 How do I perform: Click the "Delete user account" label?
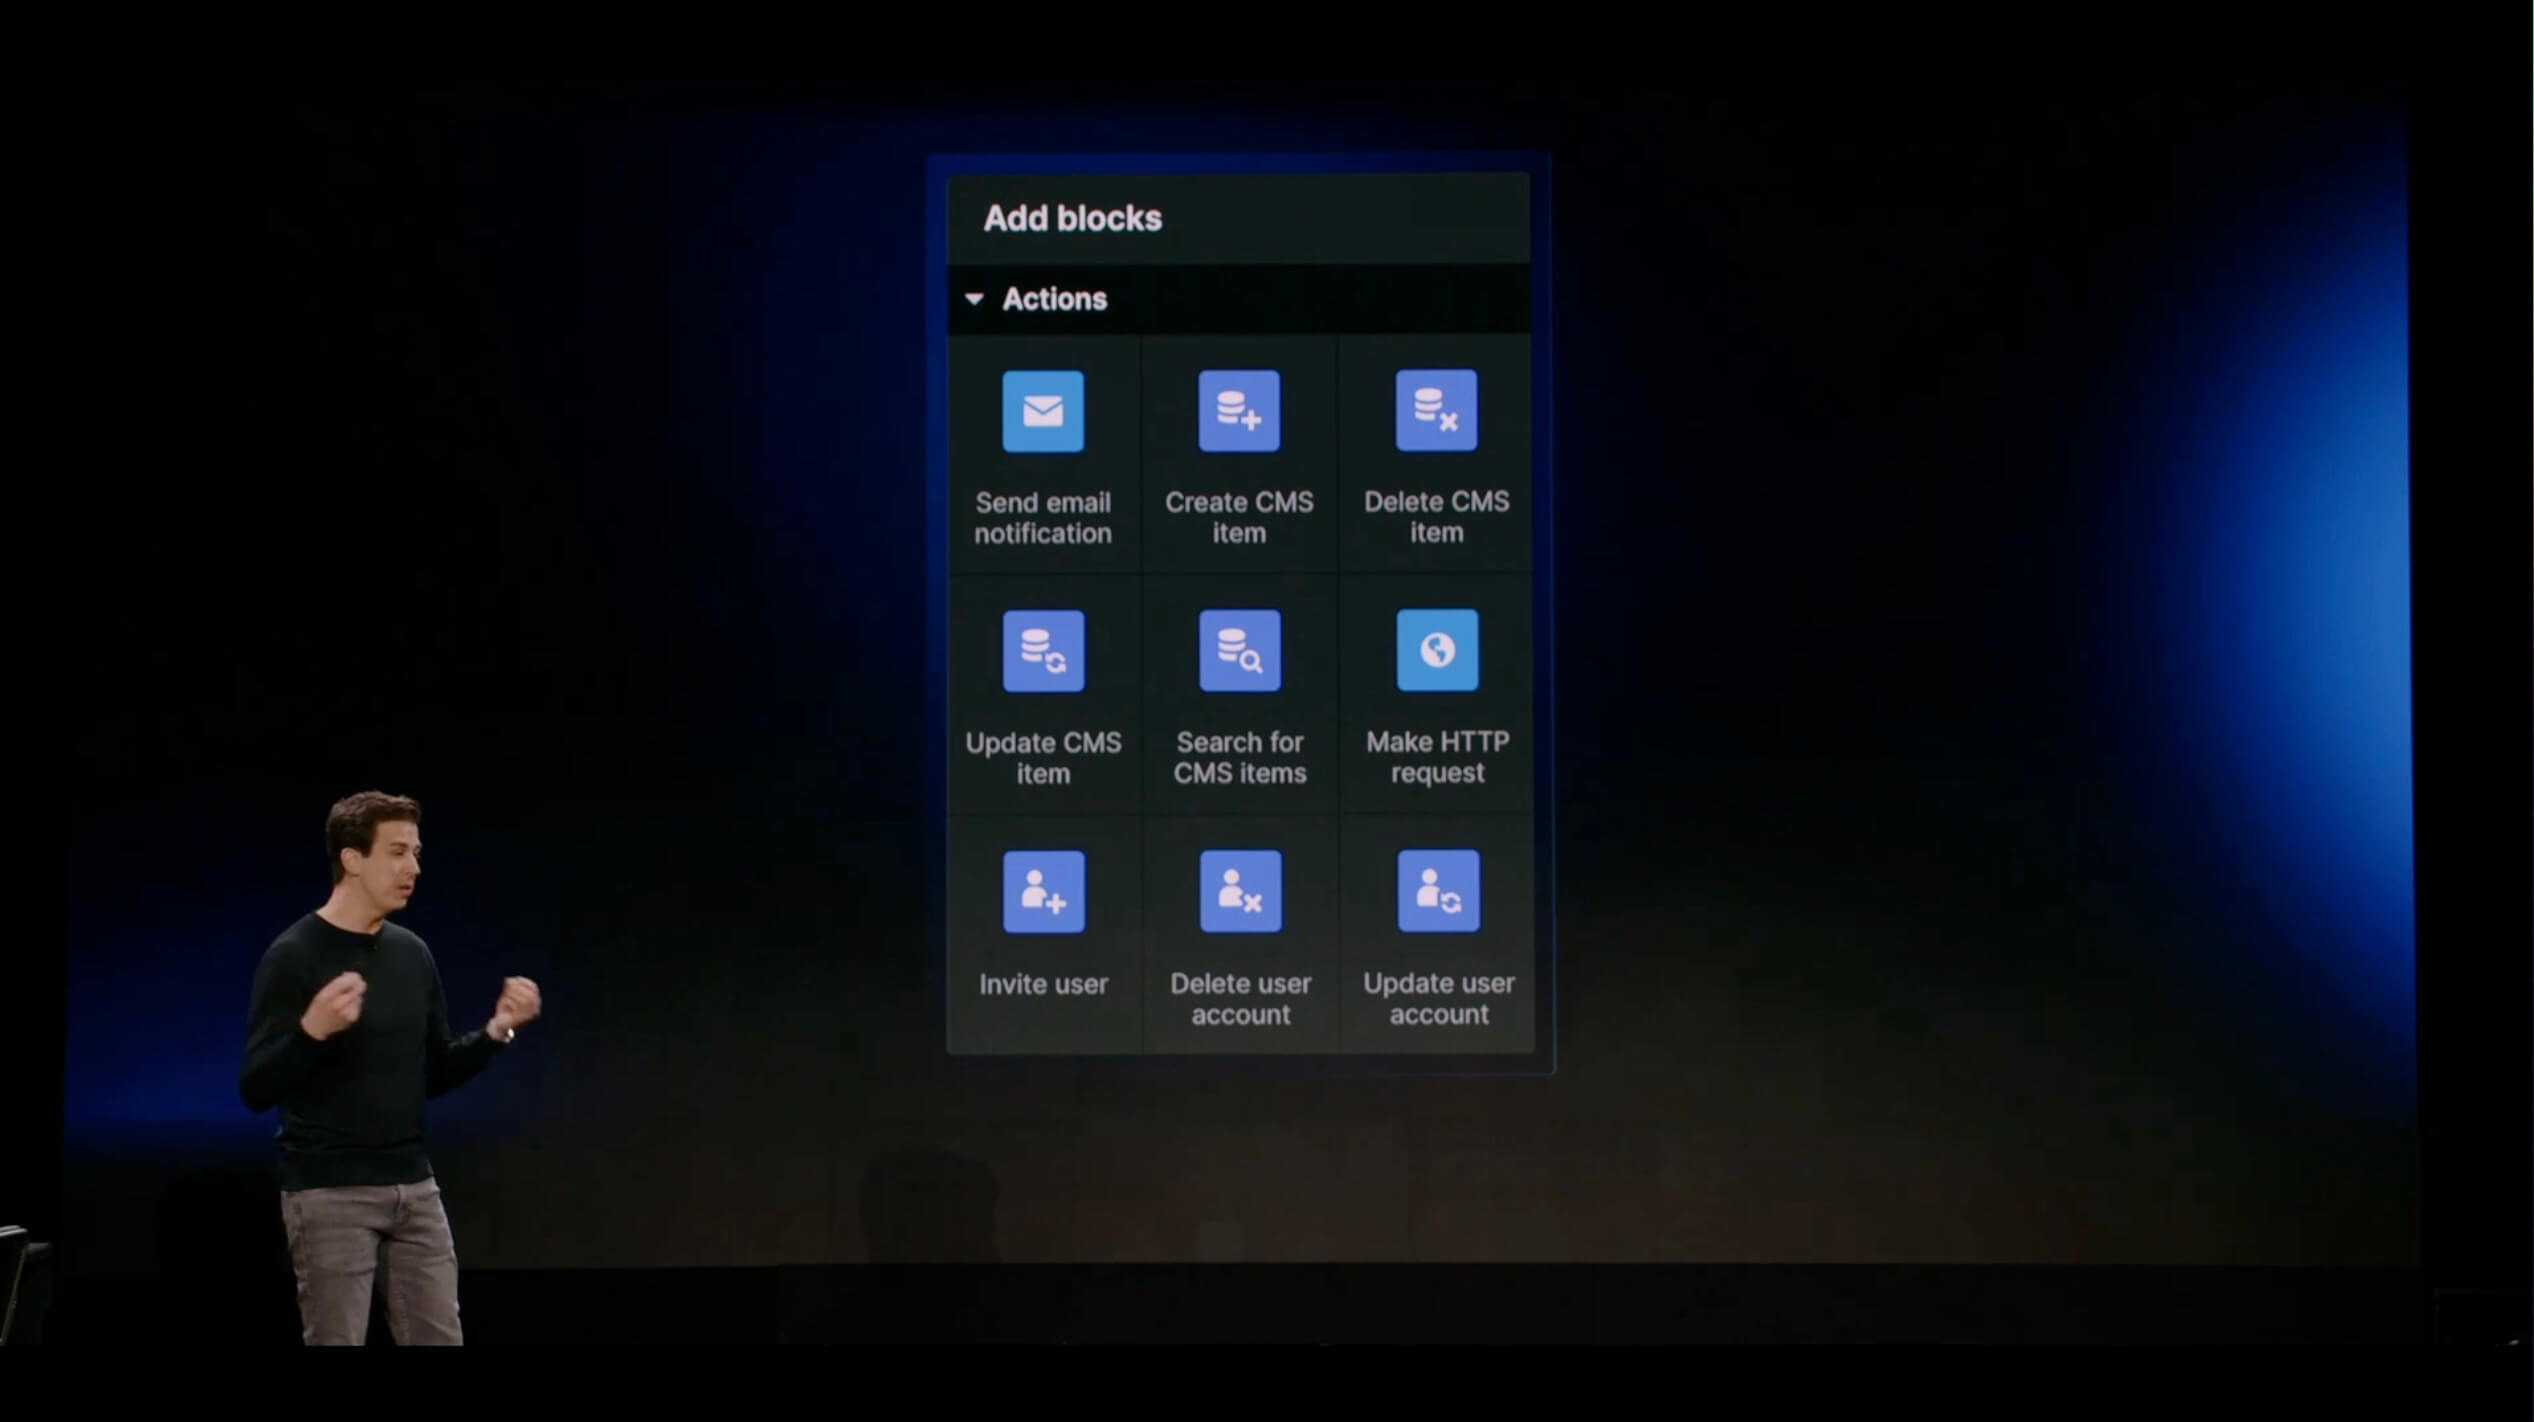pyautogui.click(x=1241, y=998)
